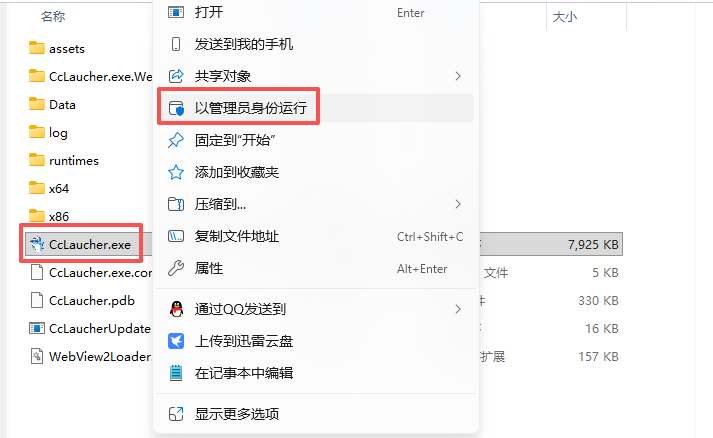The image size is (713, 438).
Task: Select the runtimes folder
Action: [x=73, y=161]
